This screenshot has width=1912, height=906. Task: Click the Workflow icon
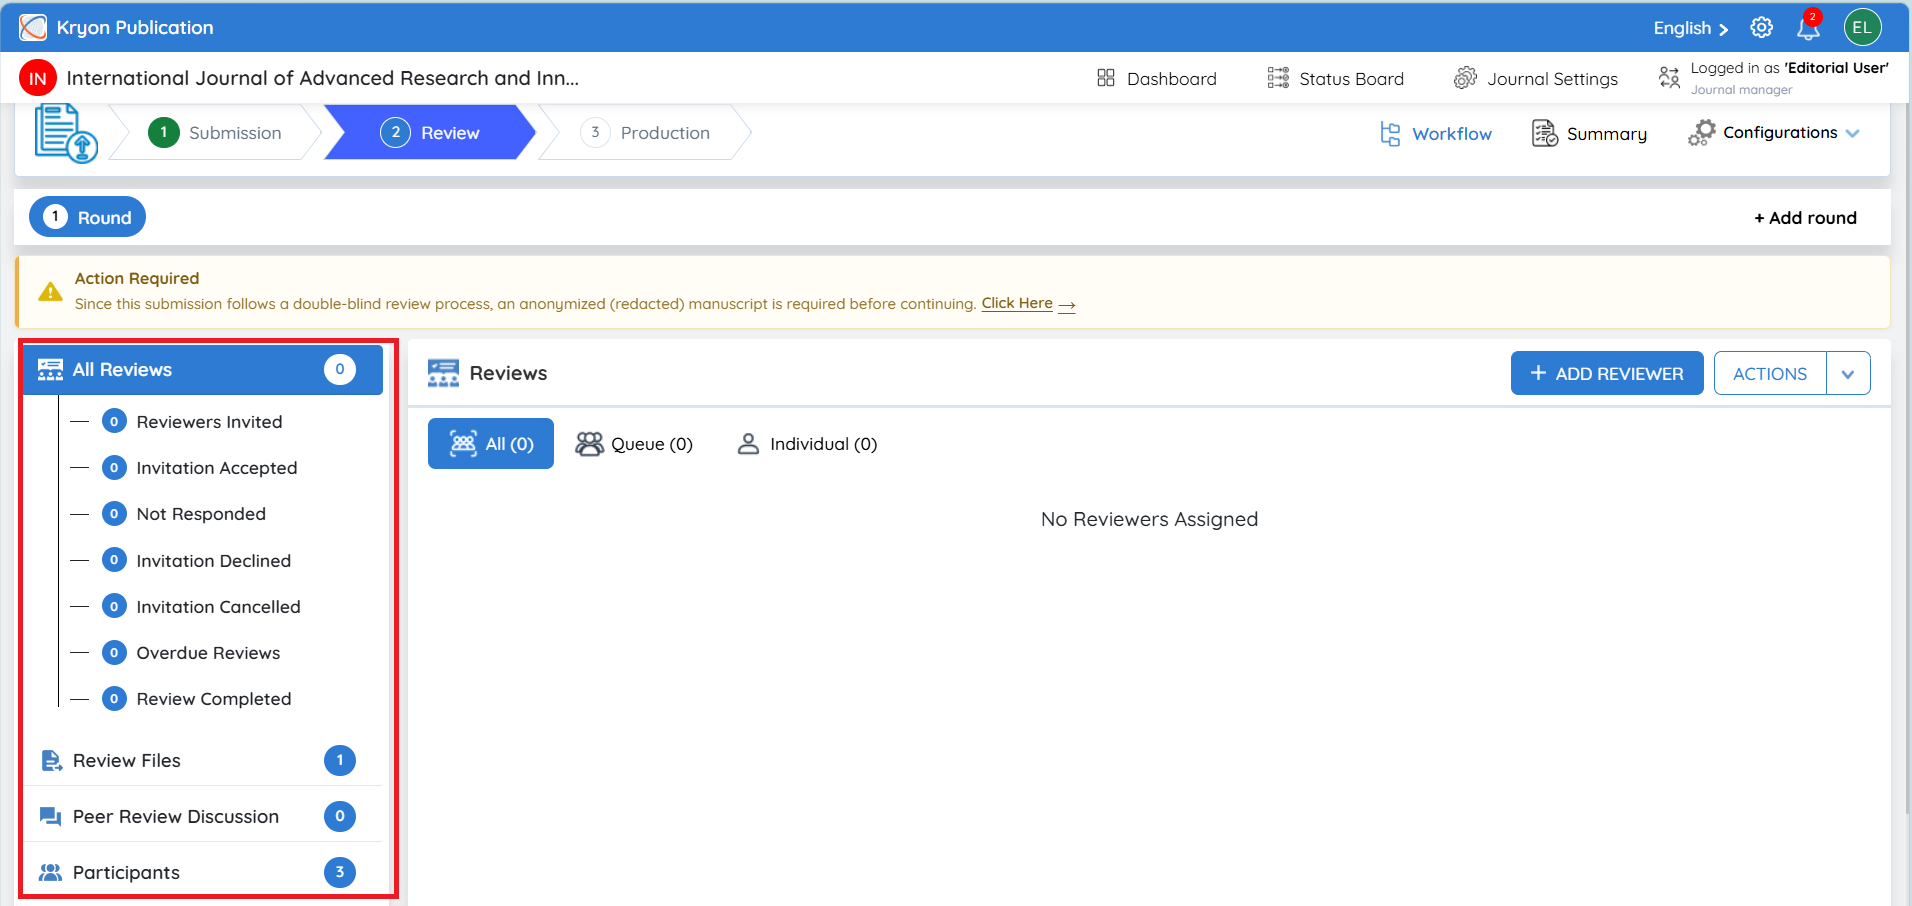pos(1390,134)
